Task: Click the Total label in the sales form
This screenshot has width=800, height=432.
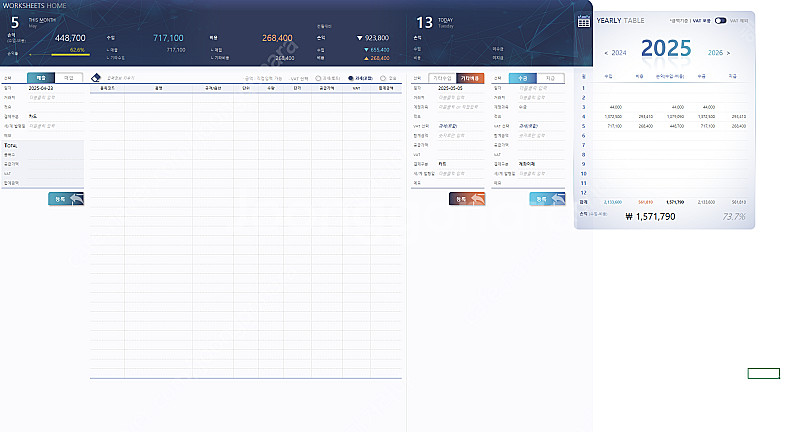Action: coord(11,145)
